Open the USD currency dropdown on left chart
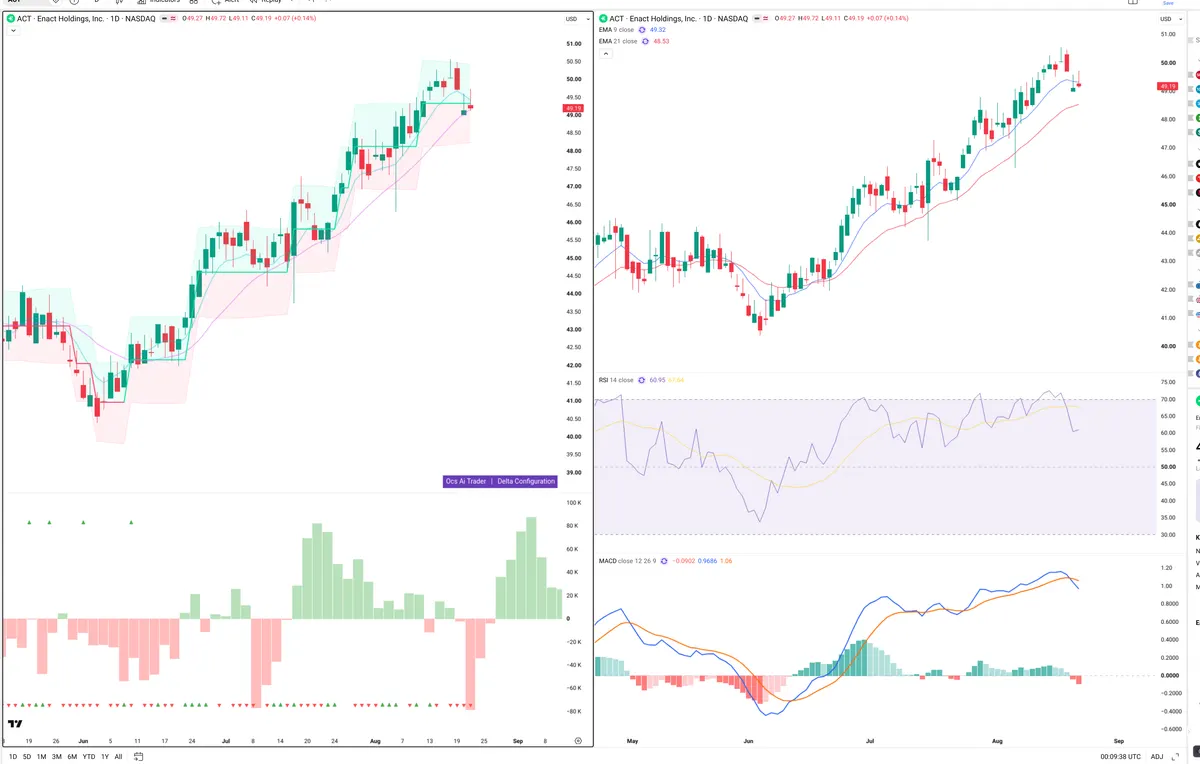This screenshot has height=764, width=1200. click(x=574, y=19)
